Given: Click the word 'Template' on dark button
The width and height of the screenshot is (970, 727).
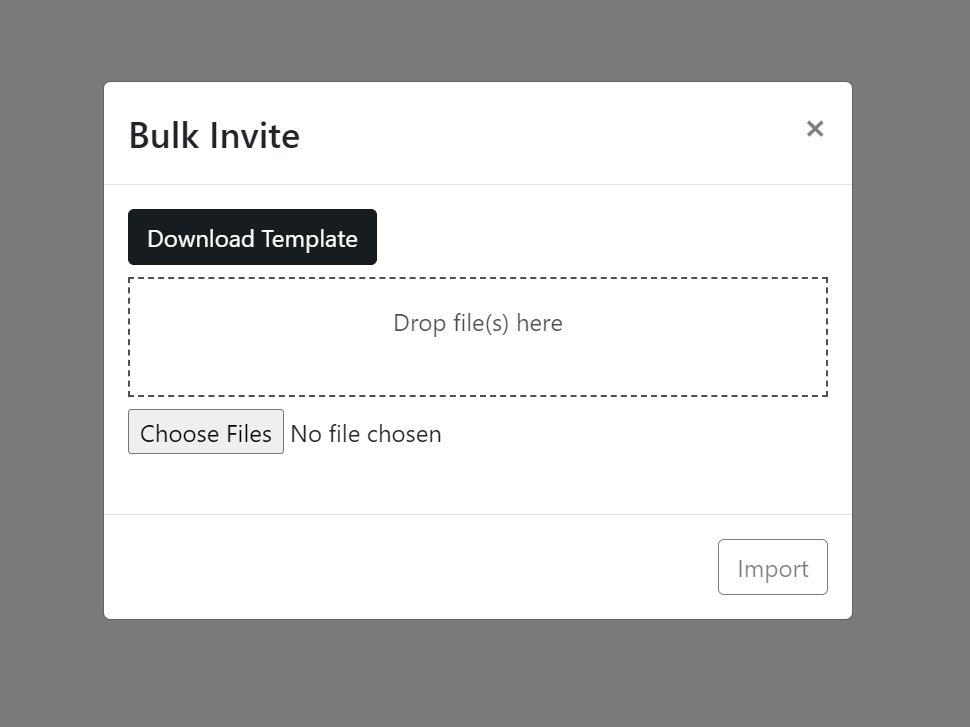Looking at the screenshot, I should [309, 239].
